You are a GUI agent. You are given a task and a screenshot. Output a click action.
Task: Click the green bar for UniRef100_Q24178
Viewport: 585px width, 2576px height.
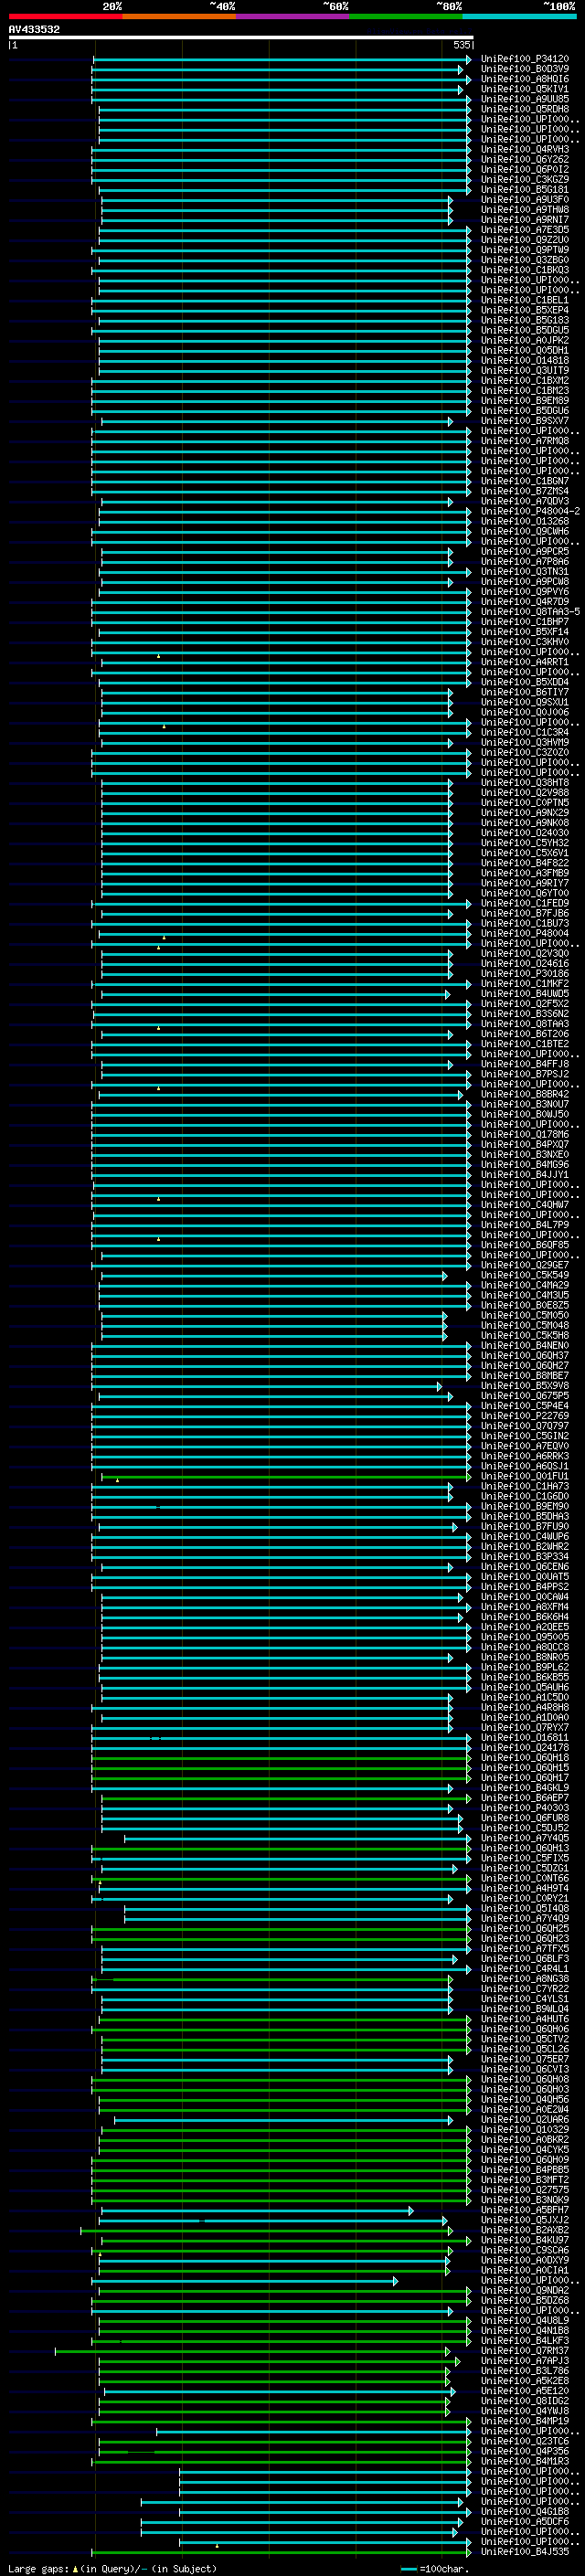point(281,1748)
